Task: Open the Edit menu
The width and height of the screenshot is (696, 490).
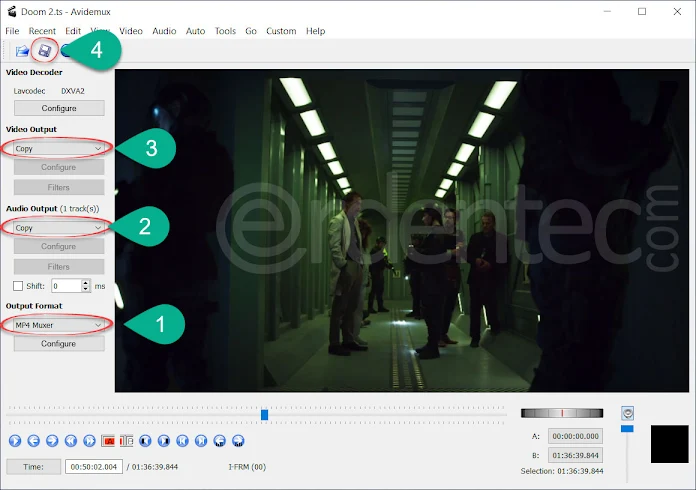Action: [73, 31]
